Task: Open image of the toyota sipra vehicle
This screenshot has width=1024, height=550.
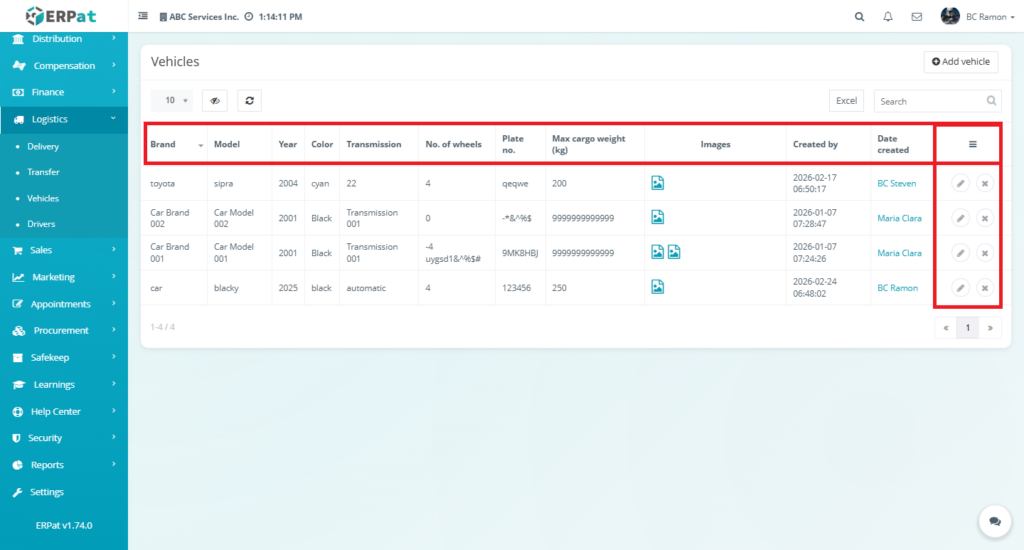Action: (x=658, y=183)
